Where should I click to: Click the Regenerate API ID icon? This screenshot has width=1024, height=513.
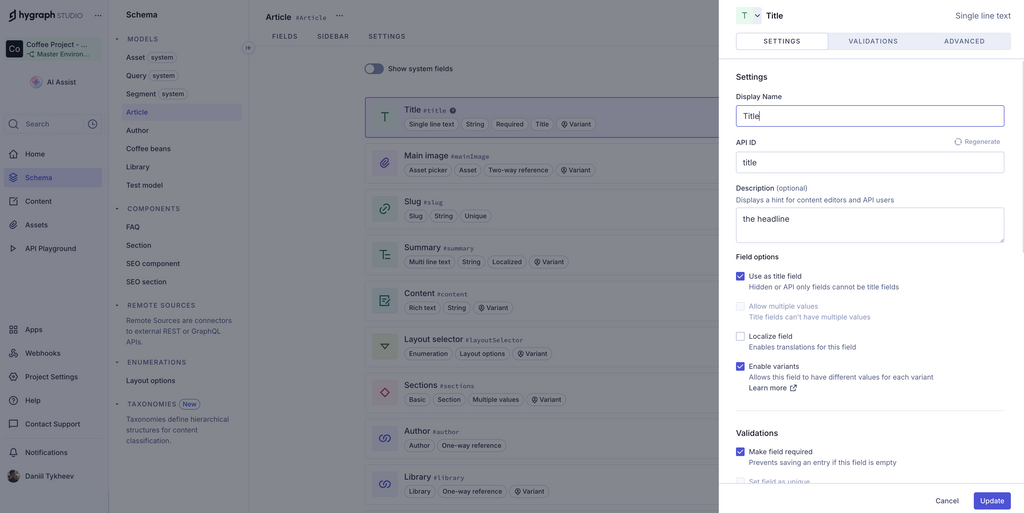tap(958, 142)
